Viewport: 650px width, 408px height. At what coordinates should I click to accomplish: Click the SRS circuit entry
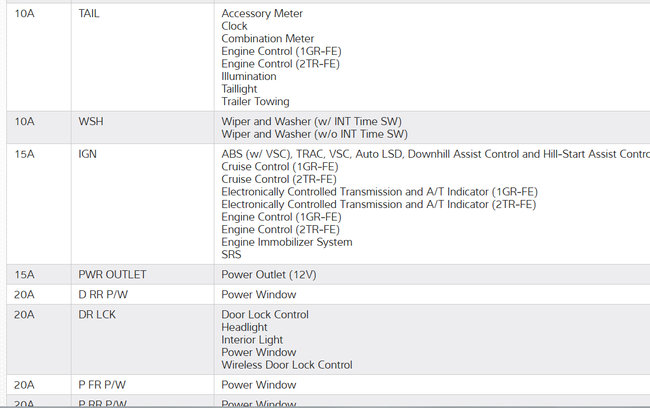pos(231,254)
